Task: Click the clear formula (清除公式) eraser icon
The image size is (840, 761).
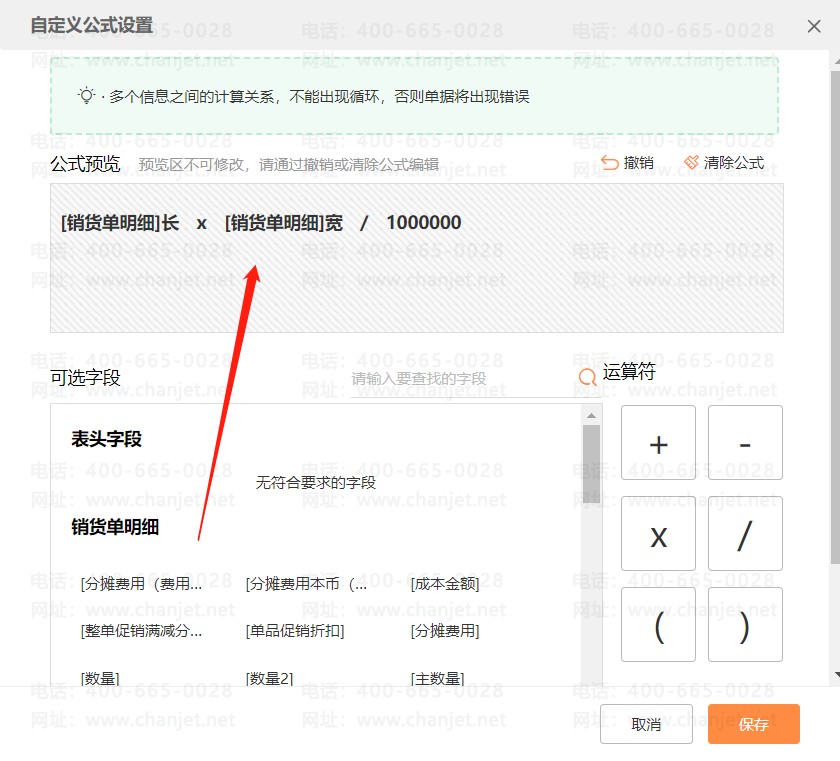Action: (x=691, y=162)
